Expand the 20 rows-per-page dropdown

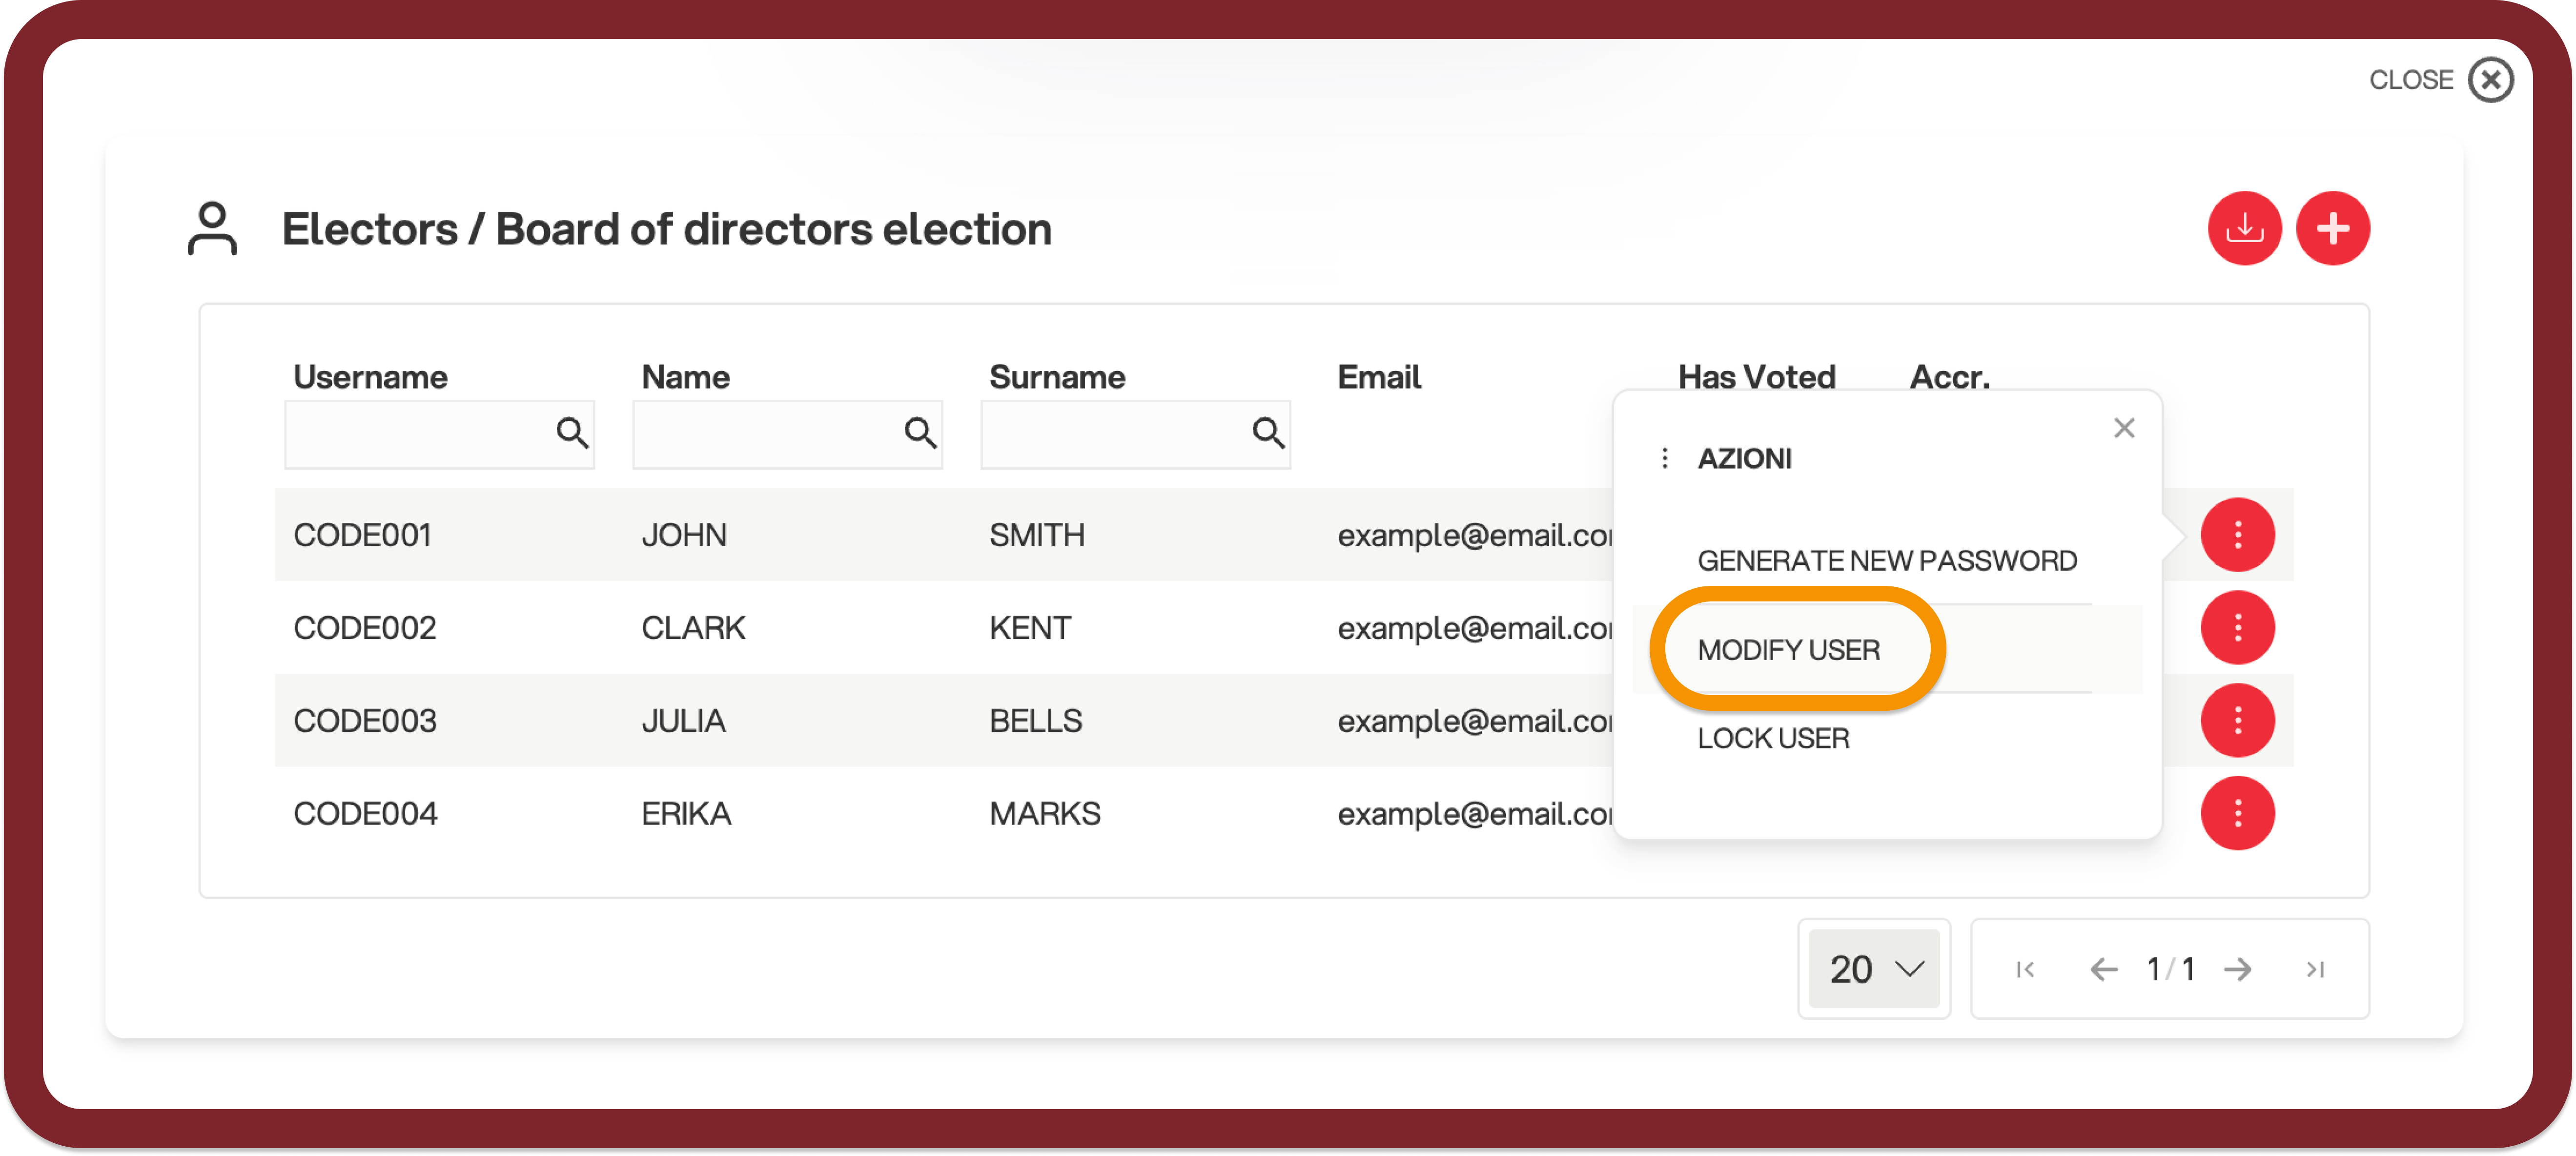[x=1873, y=969]
